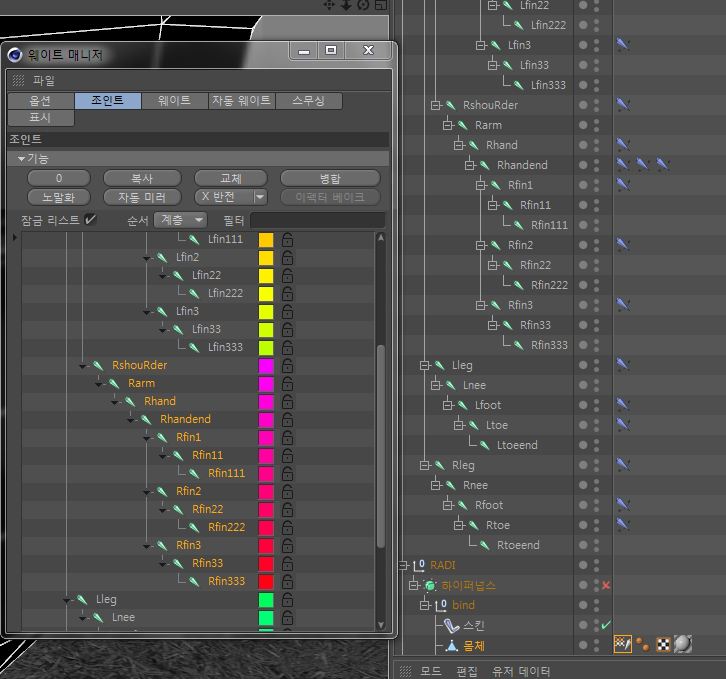Screen dimensions: 726x679
Task: Toggle visibility dots for RADI
Action: coord(596,565)
